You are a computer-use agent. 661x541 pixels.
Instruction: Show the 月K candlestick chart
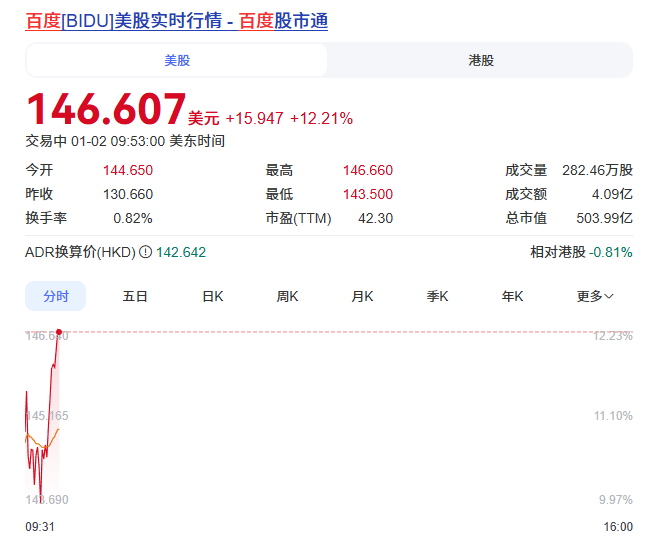(362, 296)
